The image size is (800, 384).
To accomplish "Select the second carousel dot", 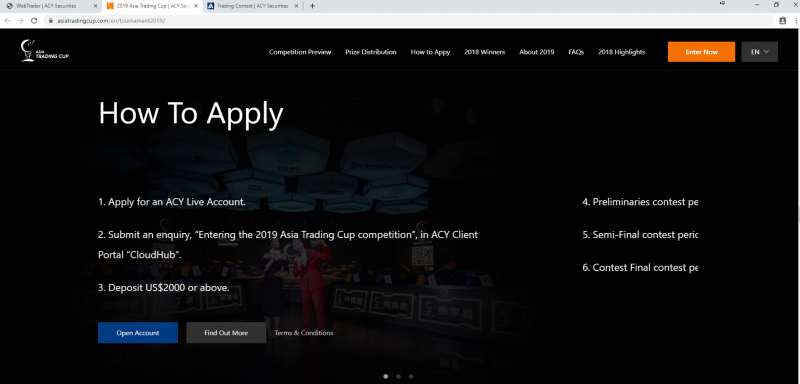I will tap(398, 376).
